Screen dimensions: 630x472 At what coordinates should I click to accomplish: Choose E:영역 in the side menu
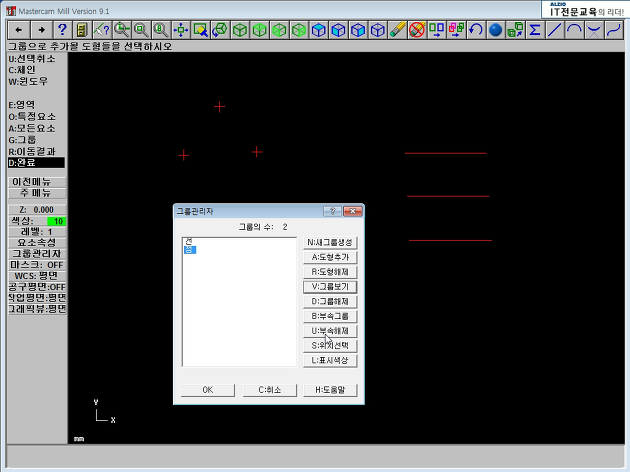coord(22,105)
